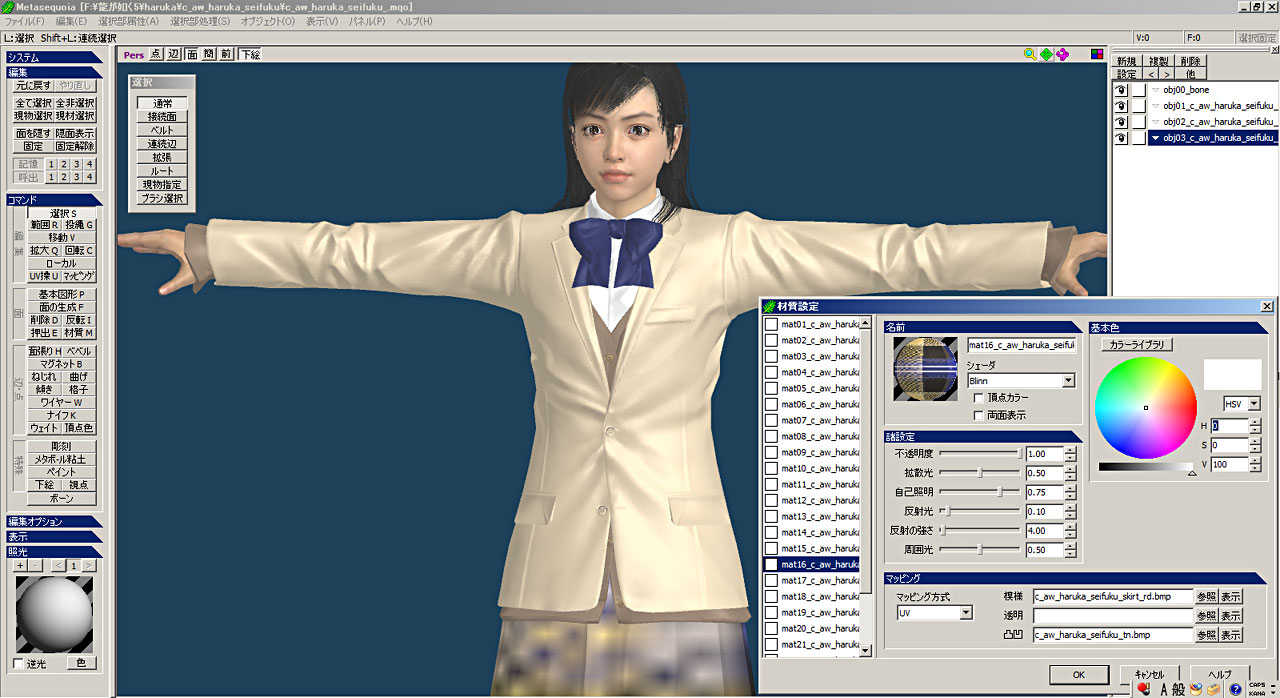Select the マグネット B magnet tool
This screenshot has height=698, width=1280.
(61, 364)
